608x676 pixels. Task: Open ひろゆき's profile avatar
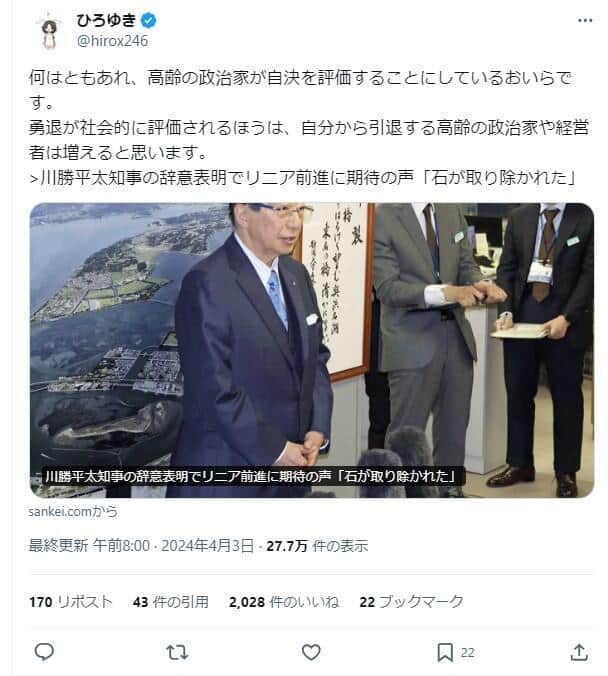pos(49,30)
